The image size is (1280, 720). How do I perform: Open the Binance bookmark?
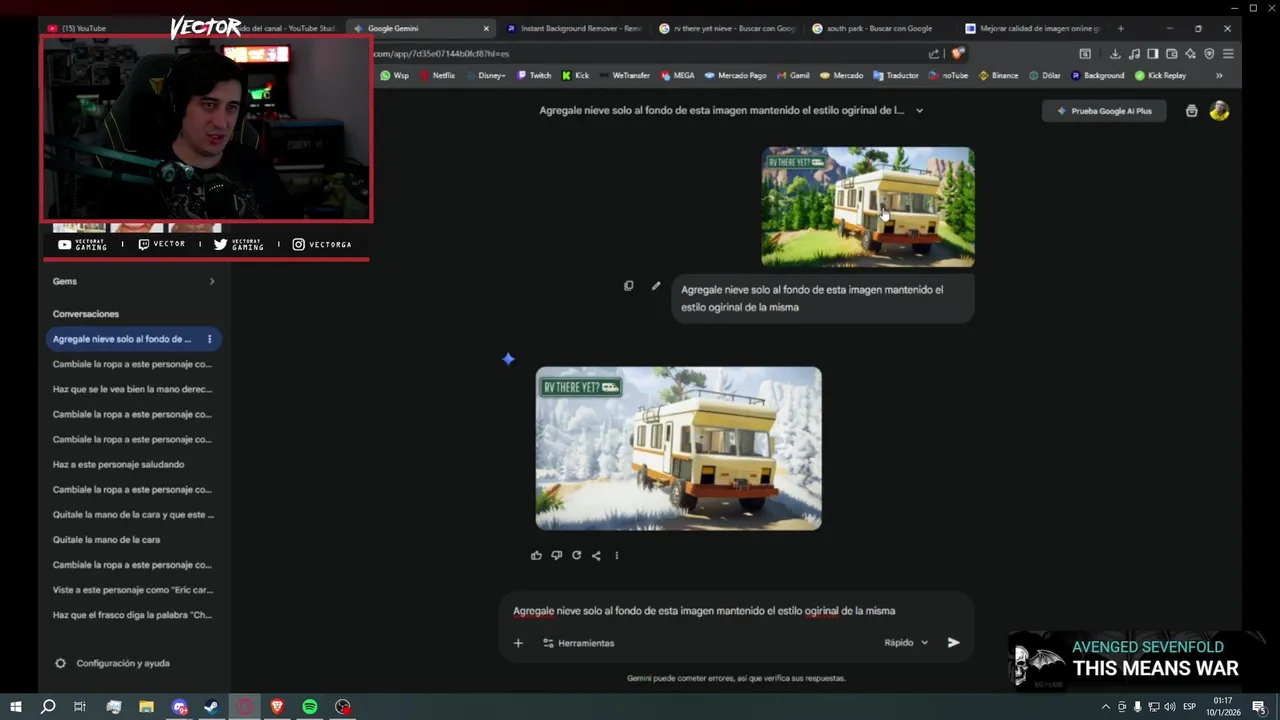998,75
